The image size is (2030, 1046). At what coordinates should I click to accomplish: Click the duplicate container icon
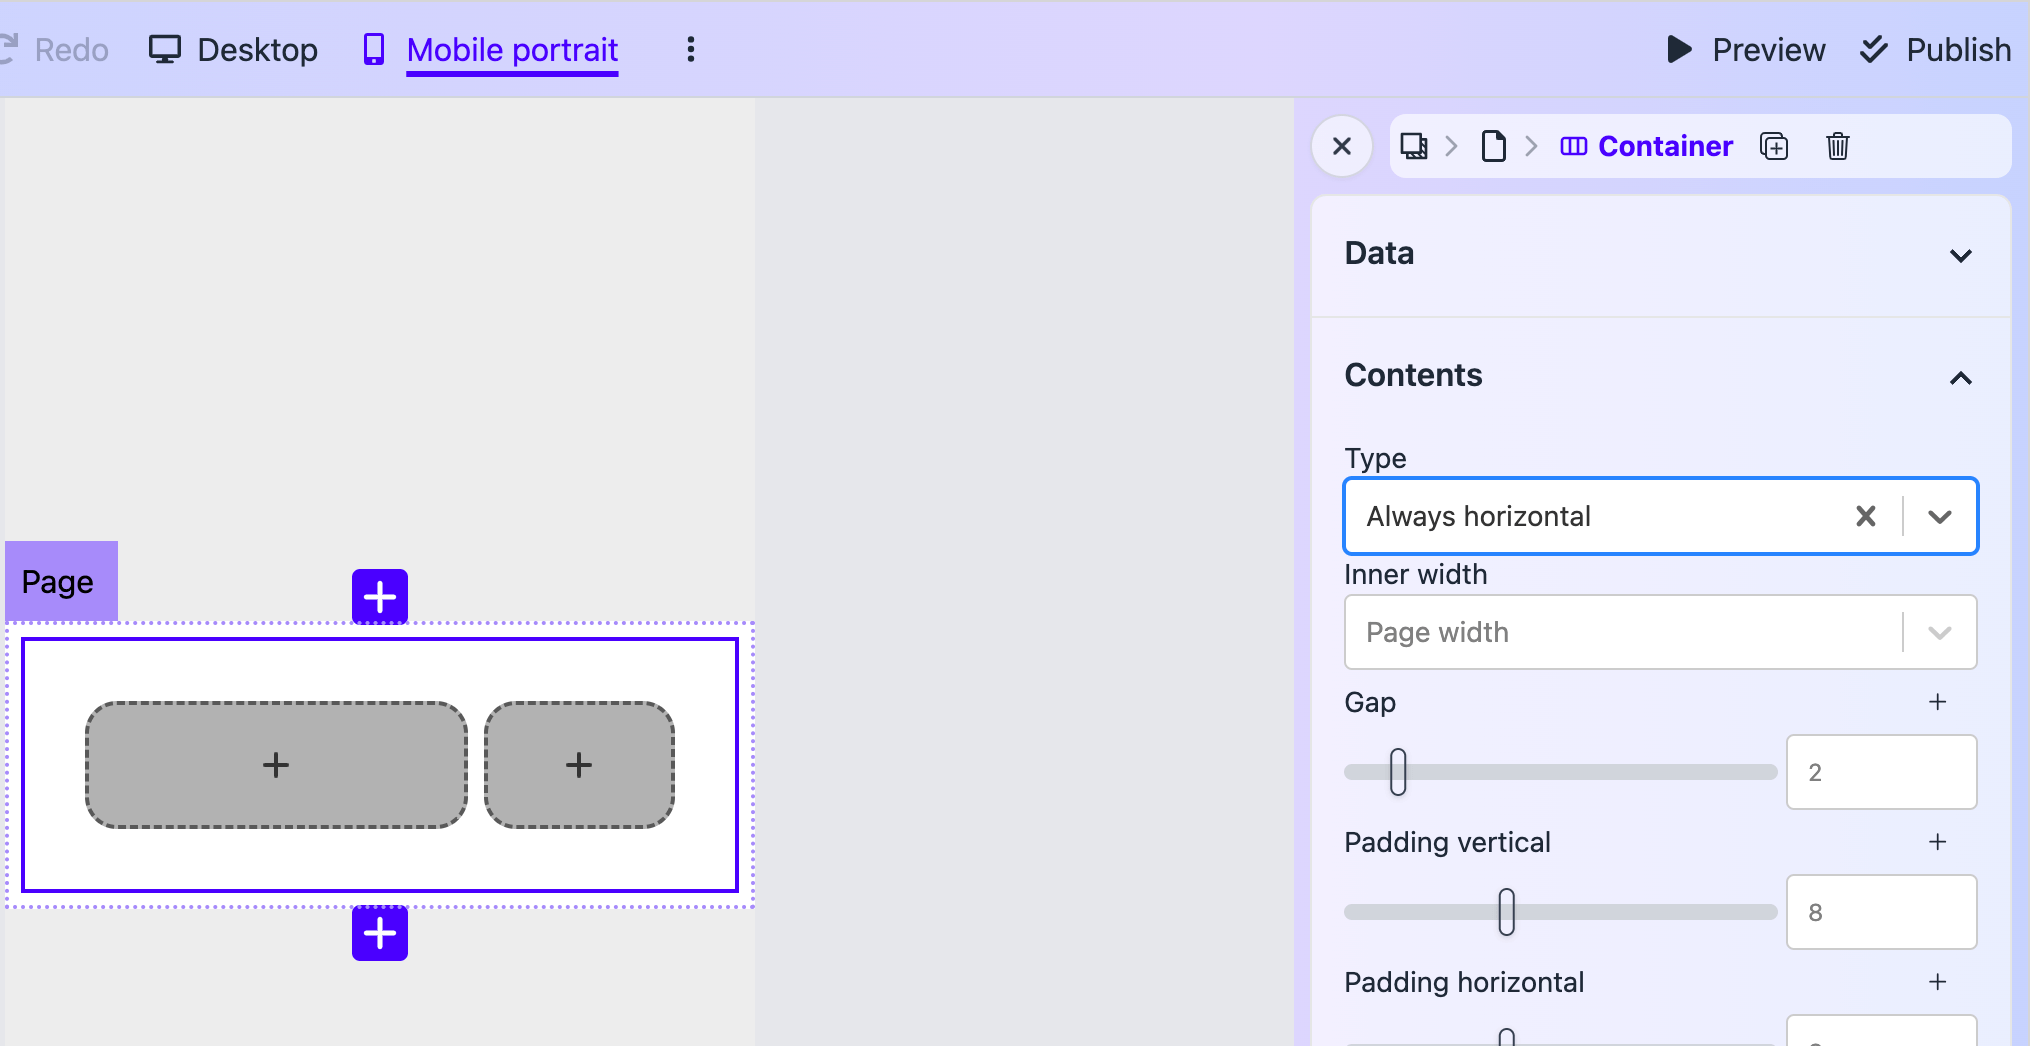click(1774, 146)
